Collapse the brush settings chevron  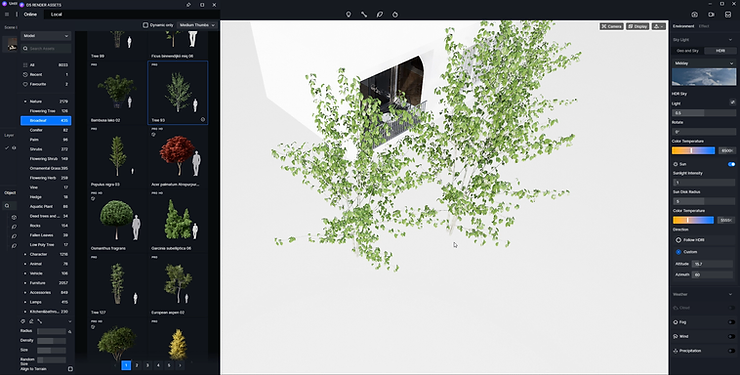coord(70,322)
